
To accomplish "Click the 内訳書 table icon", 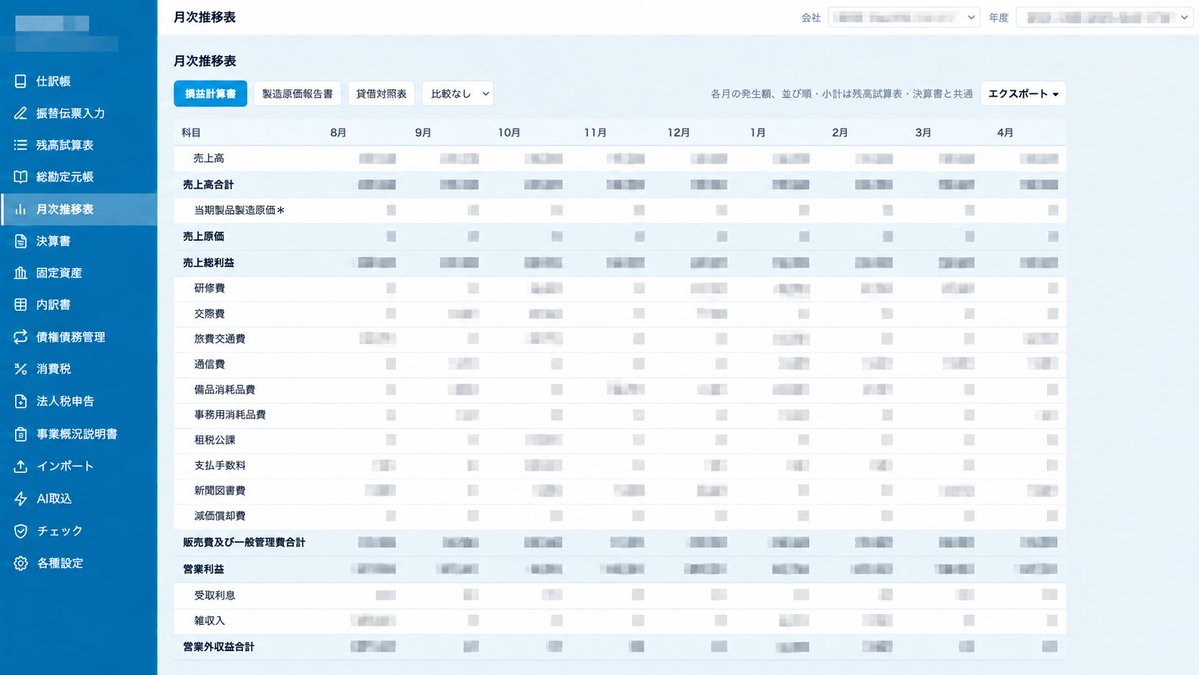I will [21, 305].
